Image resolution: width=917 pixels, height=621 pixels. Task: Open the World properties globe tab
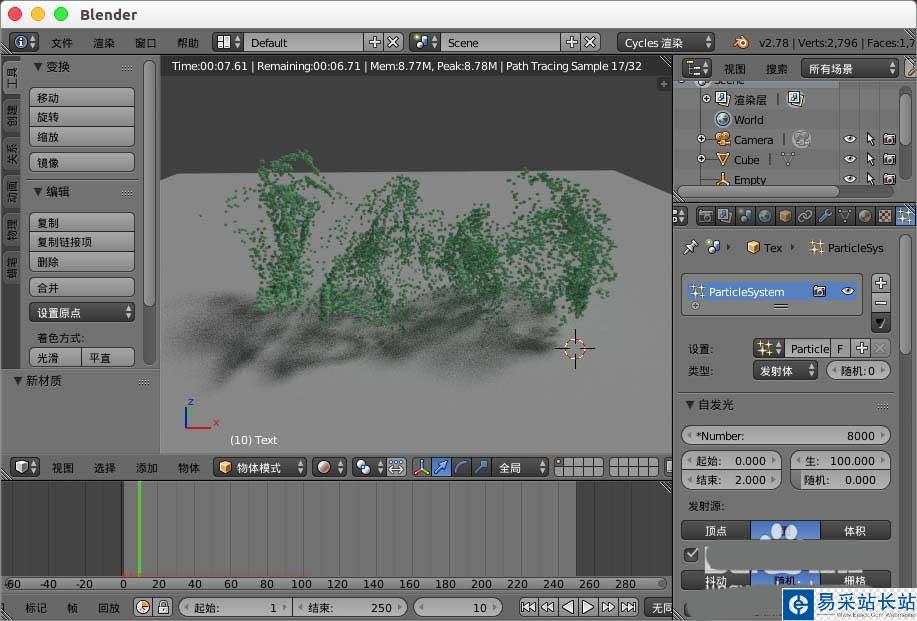pos(765,216)
